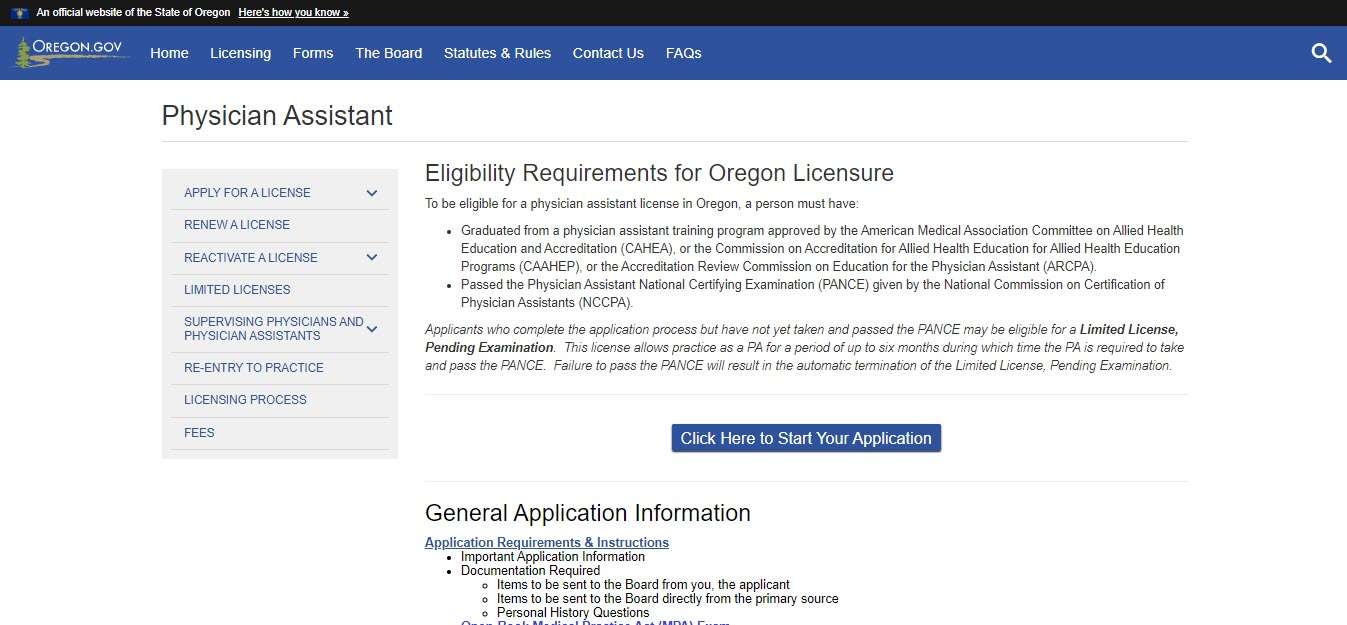Expand the APPLY FOR A LICENSE chevron
The height and width of the screenshot is (625, 1347).
click(371, 192)
